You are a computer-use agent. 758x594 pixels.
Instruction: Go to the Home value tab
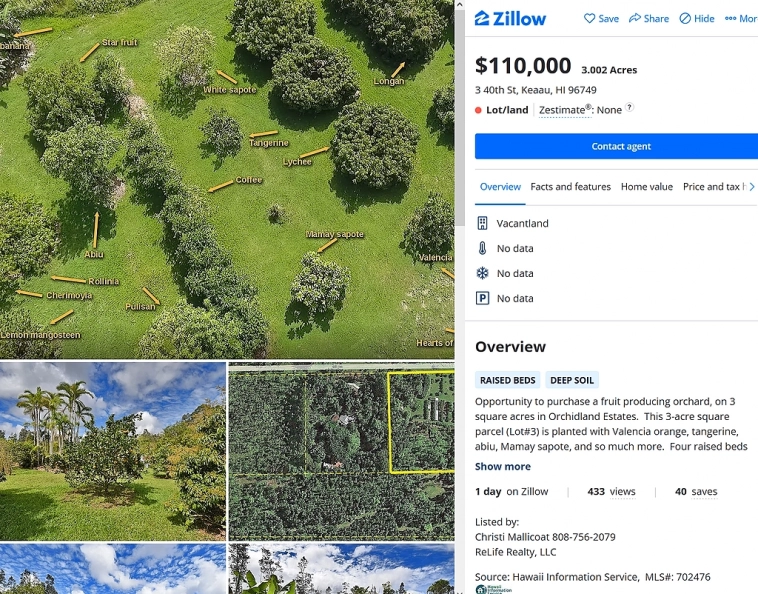click(x=646, y=187)
